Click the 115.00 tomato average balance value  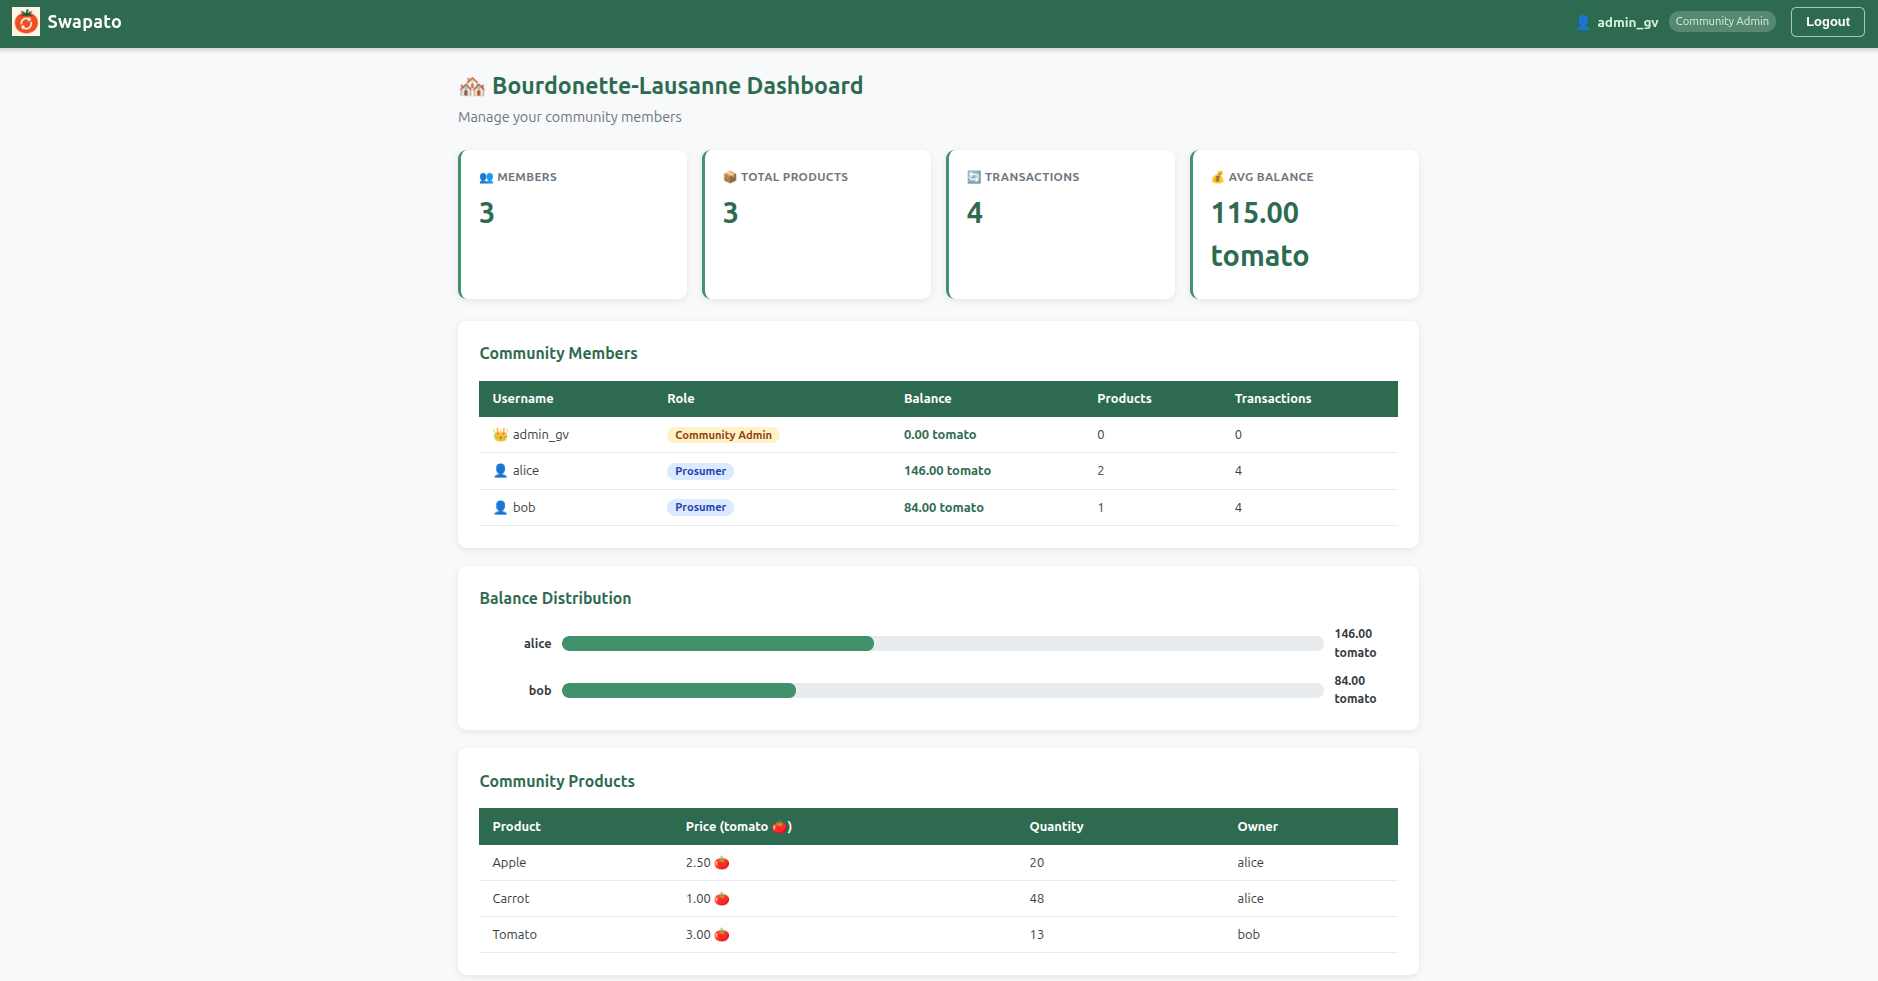tap(1260, 234)
